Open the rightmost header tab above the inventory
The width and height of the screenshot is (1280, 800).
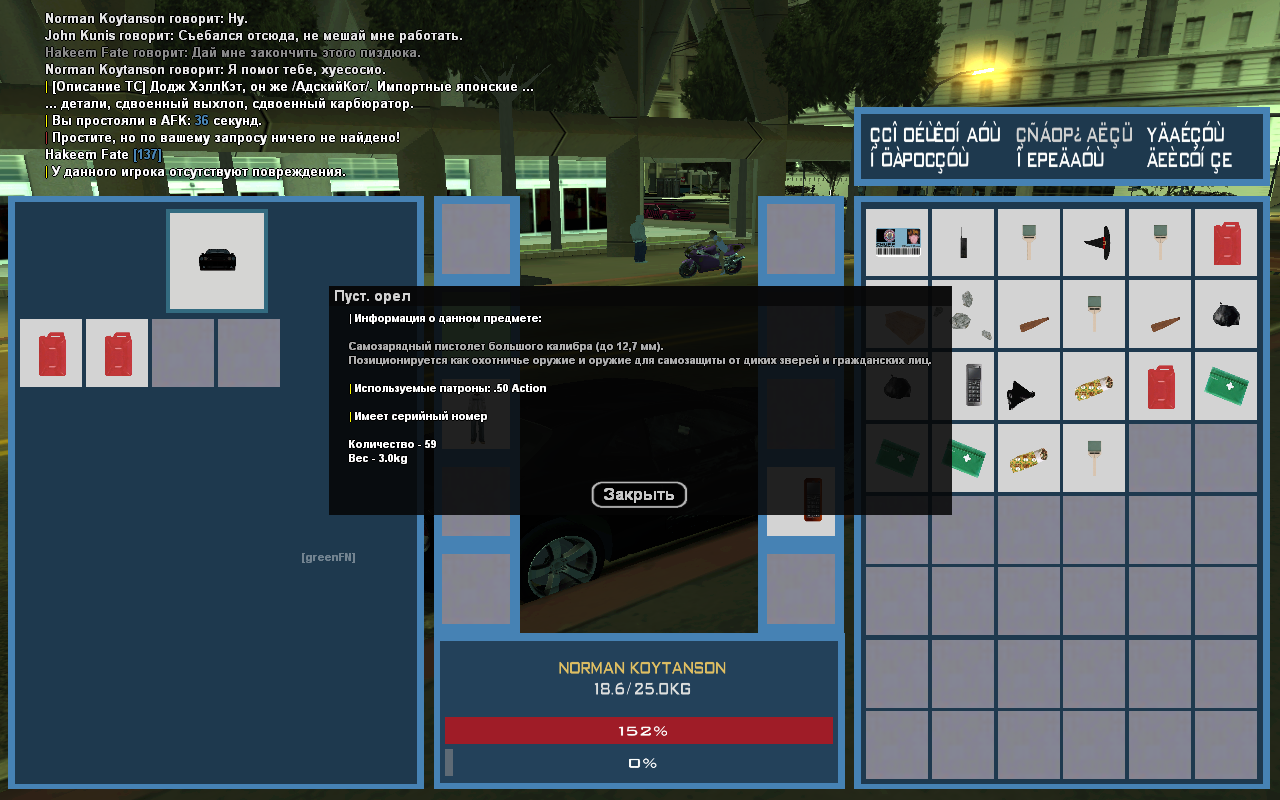[1190, 147]
